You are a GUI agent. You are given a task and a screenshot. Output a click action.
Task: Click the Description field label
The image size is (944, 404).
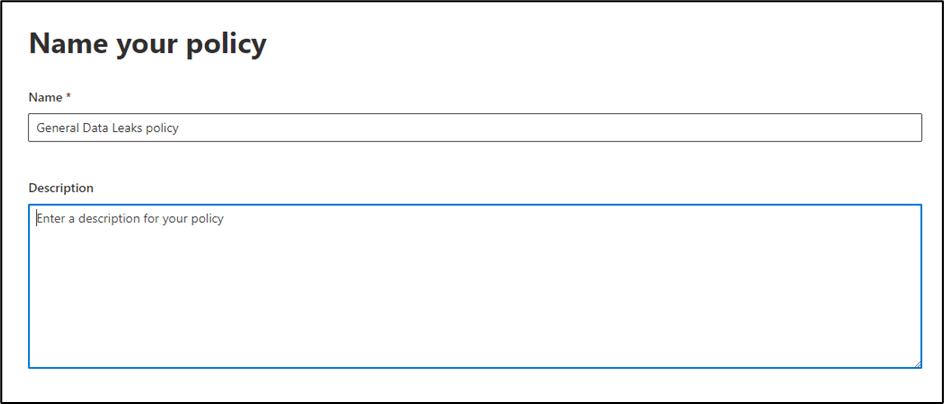(61, 188)
